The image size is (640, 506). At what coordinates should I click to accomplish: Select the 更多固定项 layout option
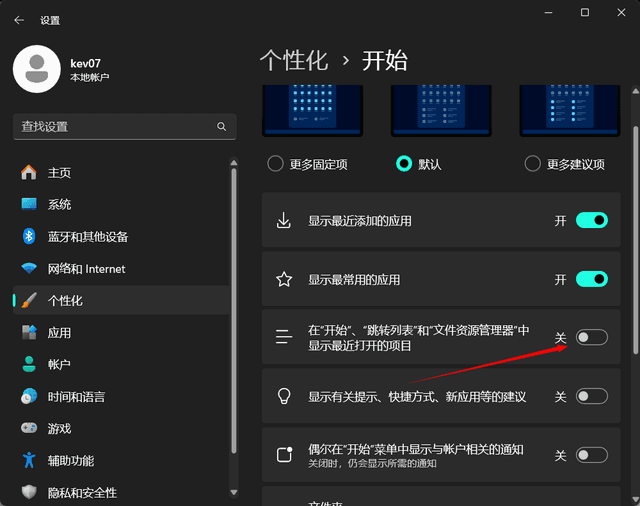(x=277, y=164)
